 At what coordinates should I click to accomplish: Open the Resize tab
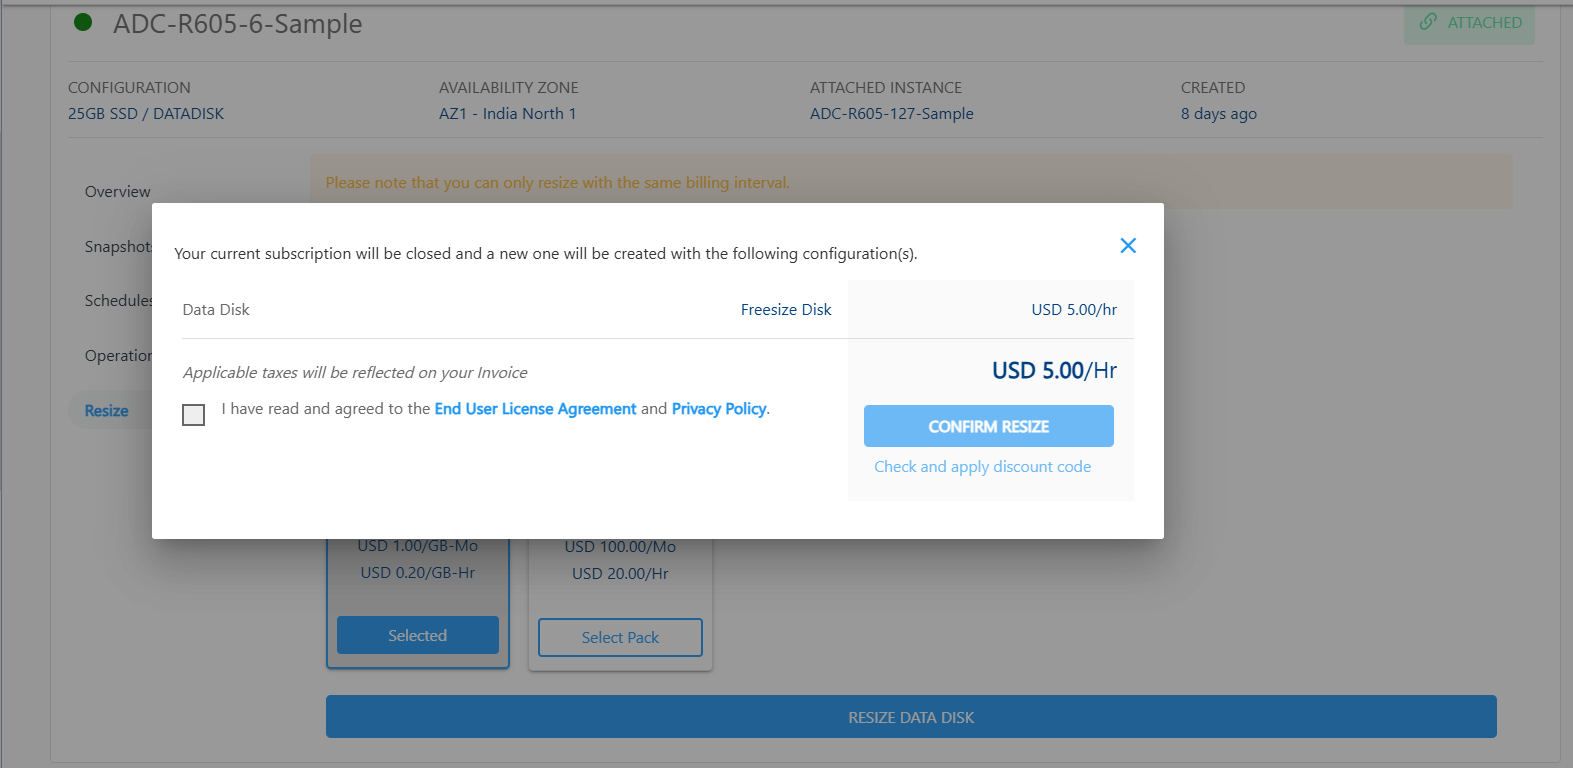pos(107,411)
